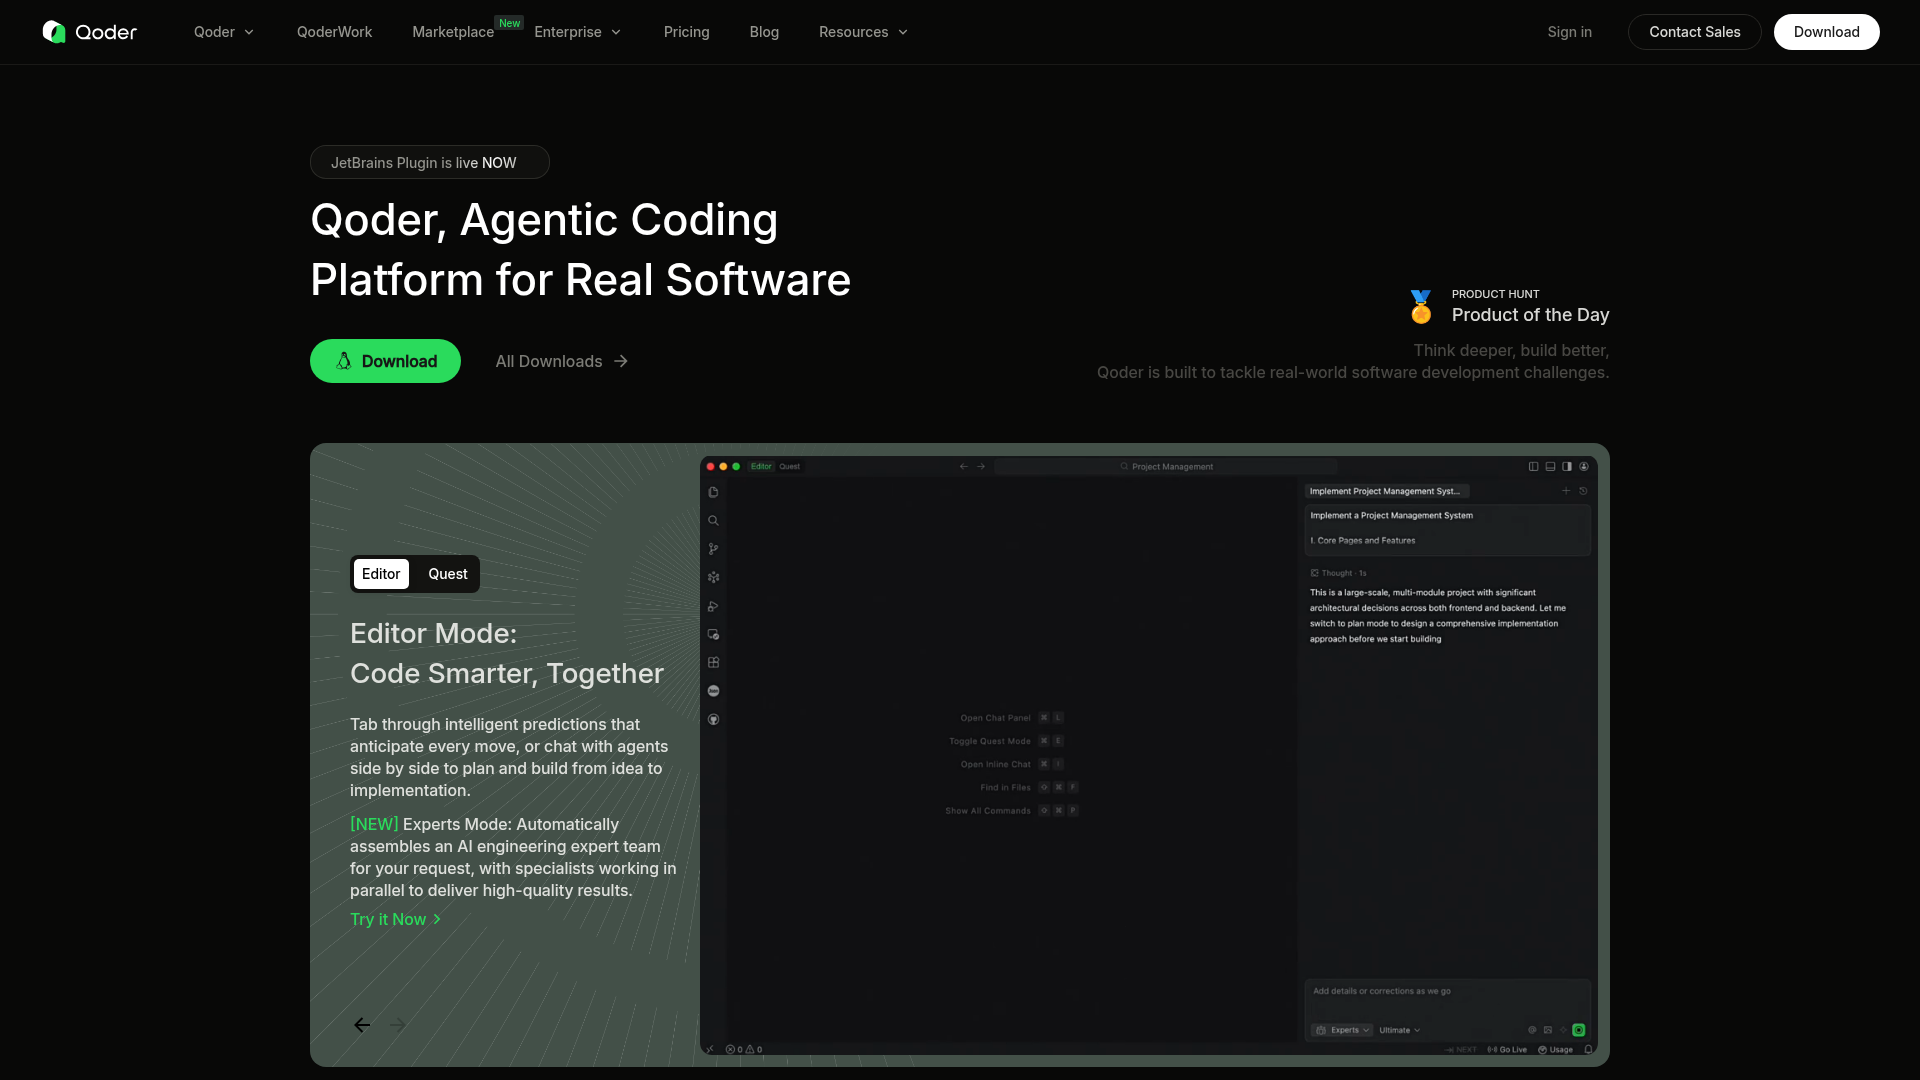Go to the previous carousel slide arrow
1920x1080 pixels.
(362, 1025)
